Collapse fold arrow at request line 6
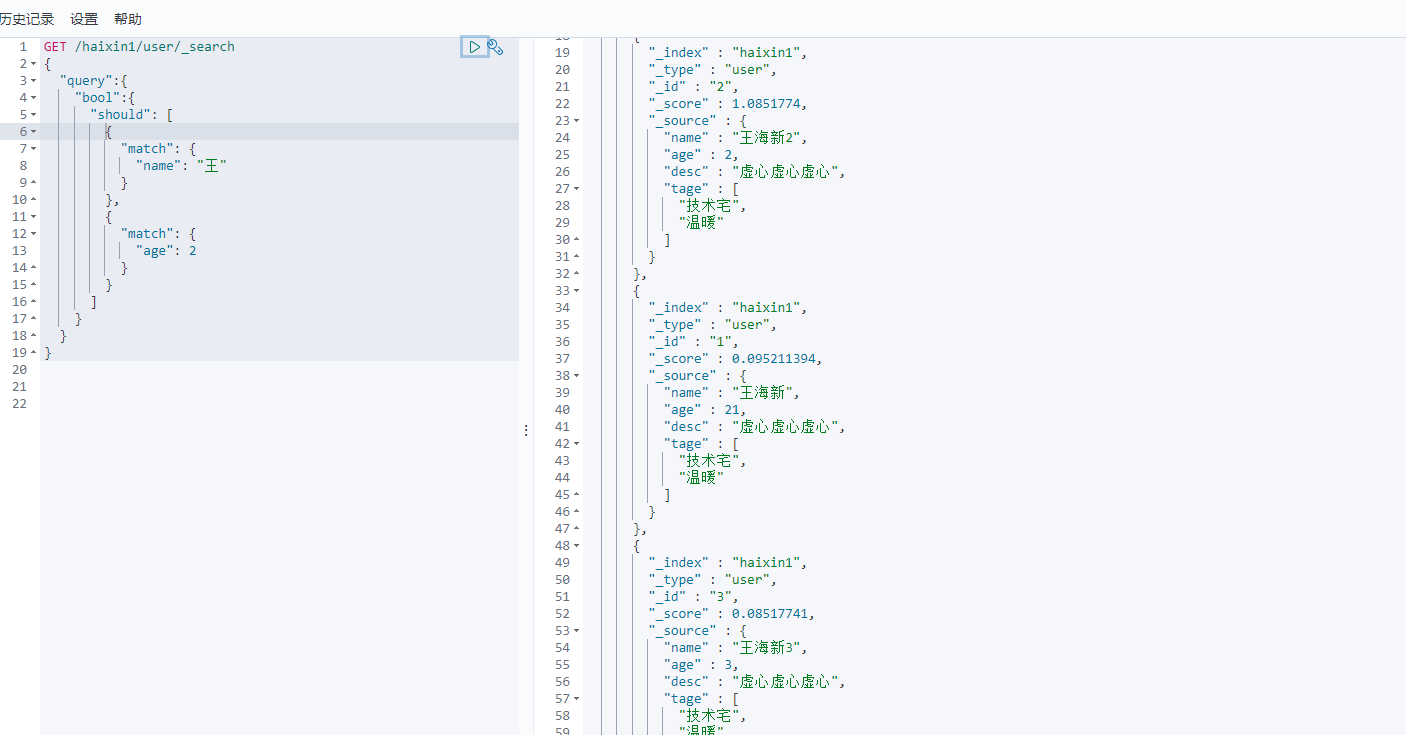Screen dimensions: 1406x735 [34, 132]
